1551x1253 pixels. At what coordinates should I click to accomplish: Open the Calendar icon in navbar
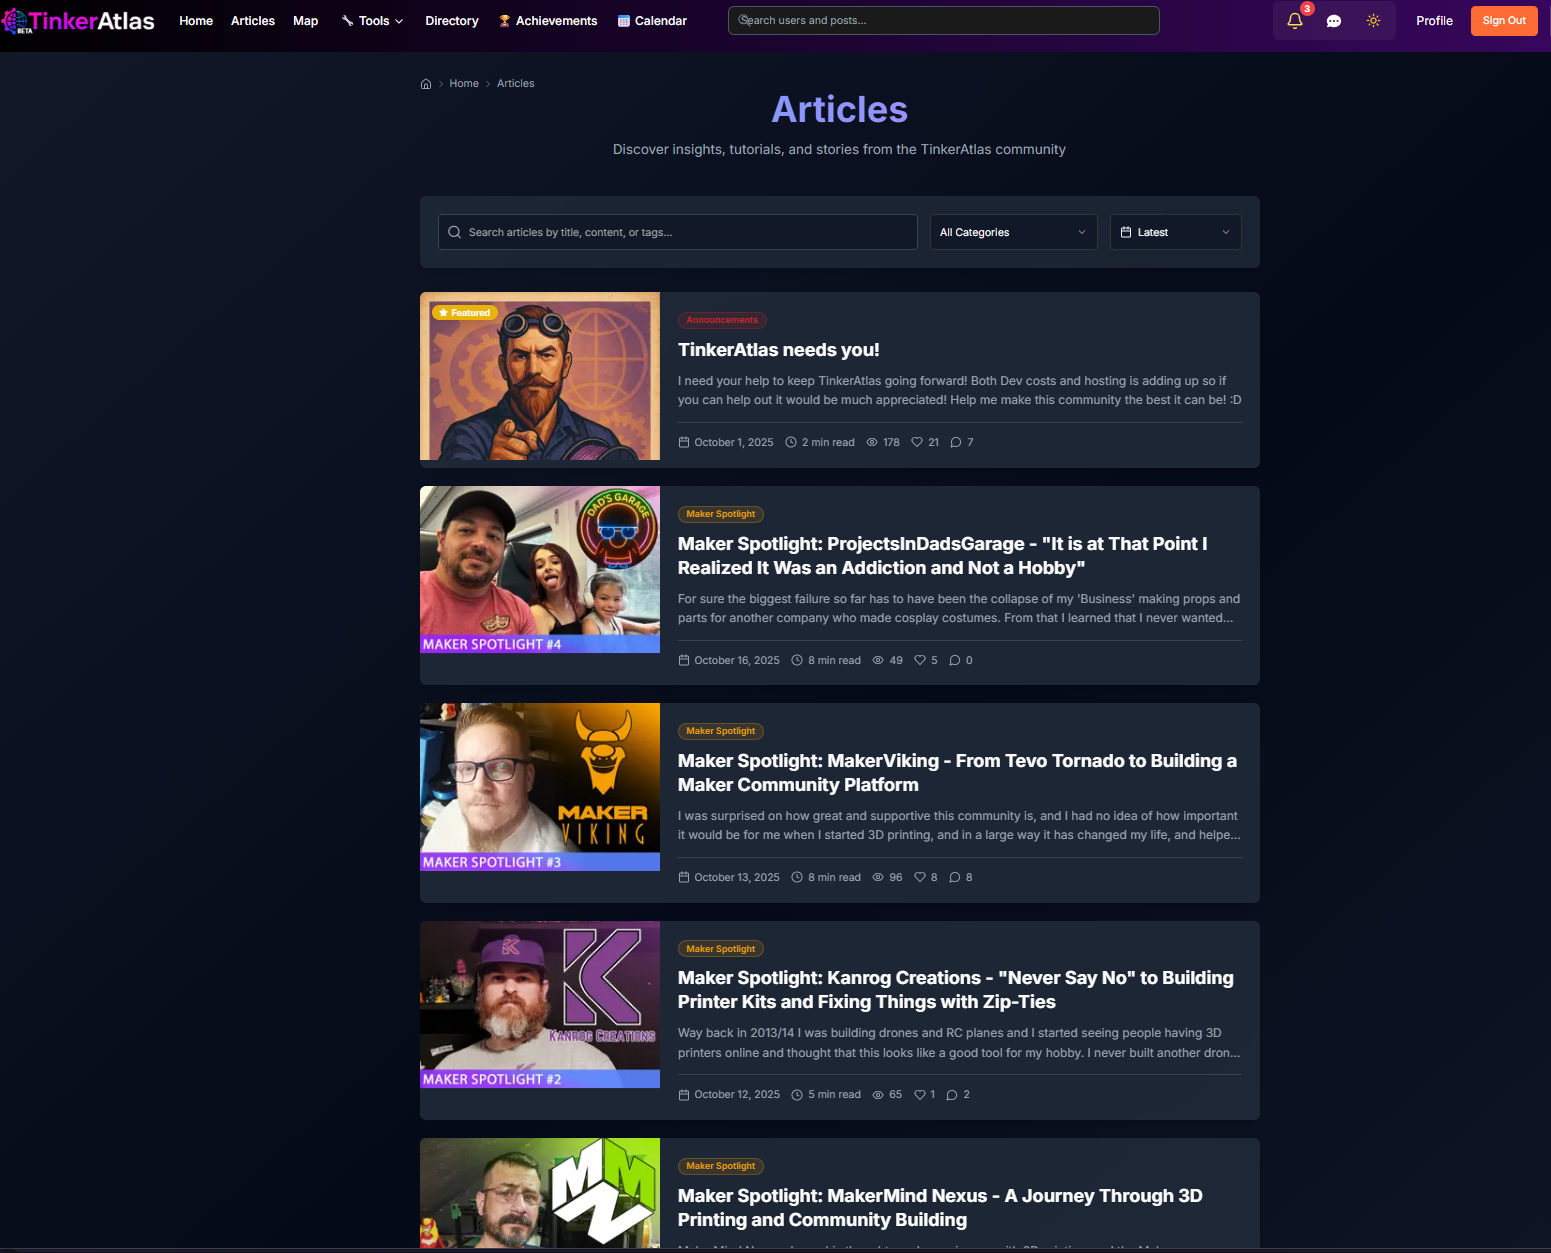tap(624, 20)
